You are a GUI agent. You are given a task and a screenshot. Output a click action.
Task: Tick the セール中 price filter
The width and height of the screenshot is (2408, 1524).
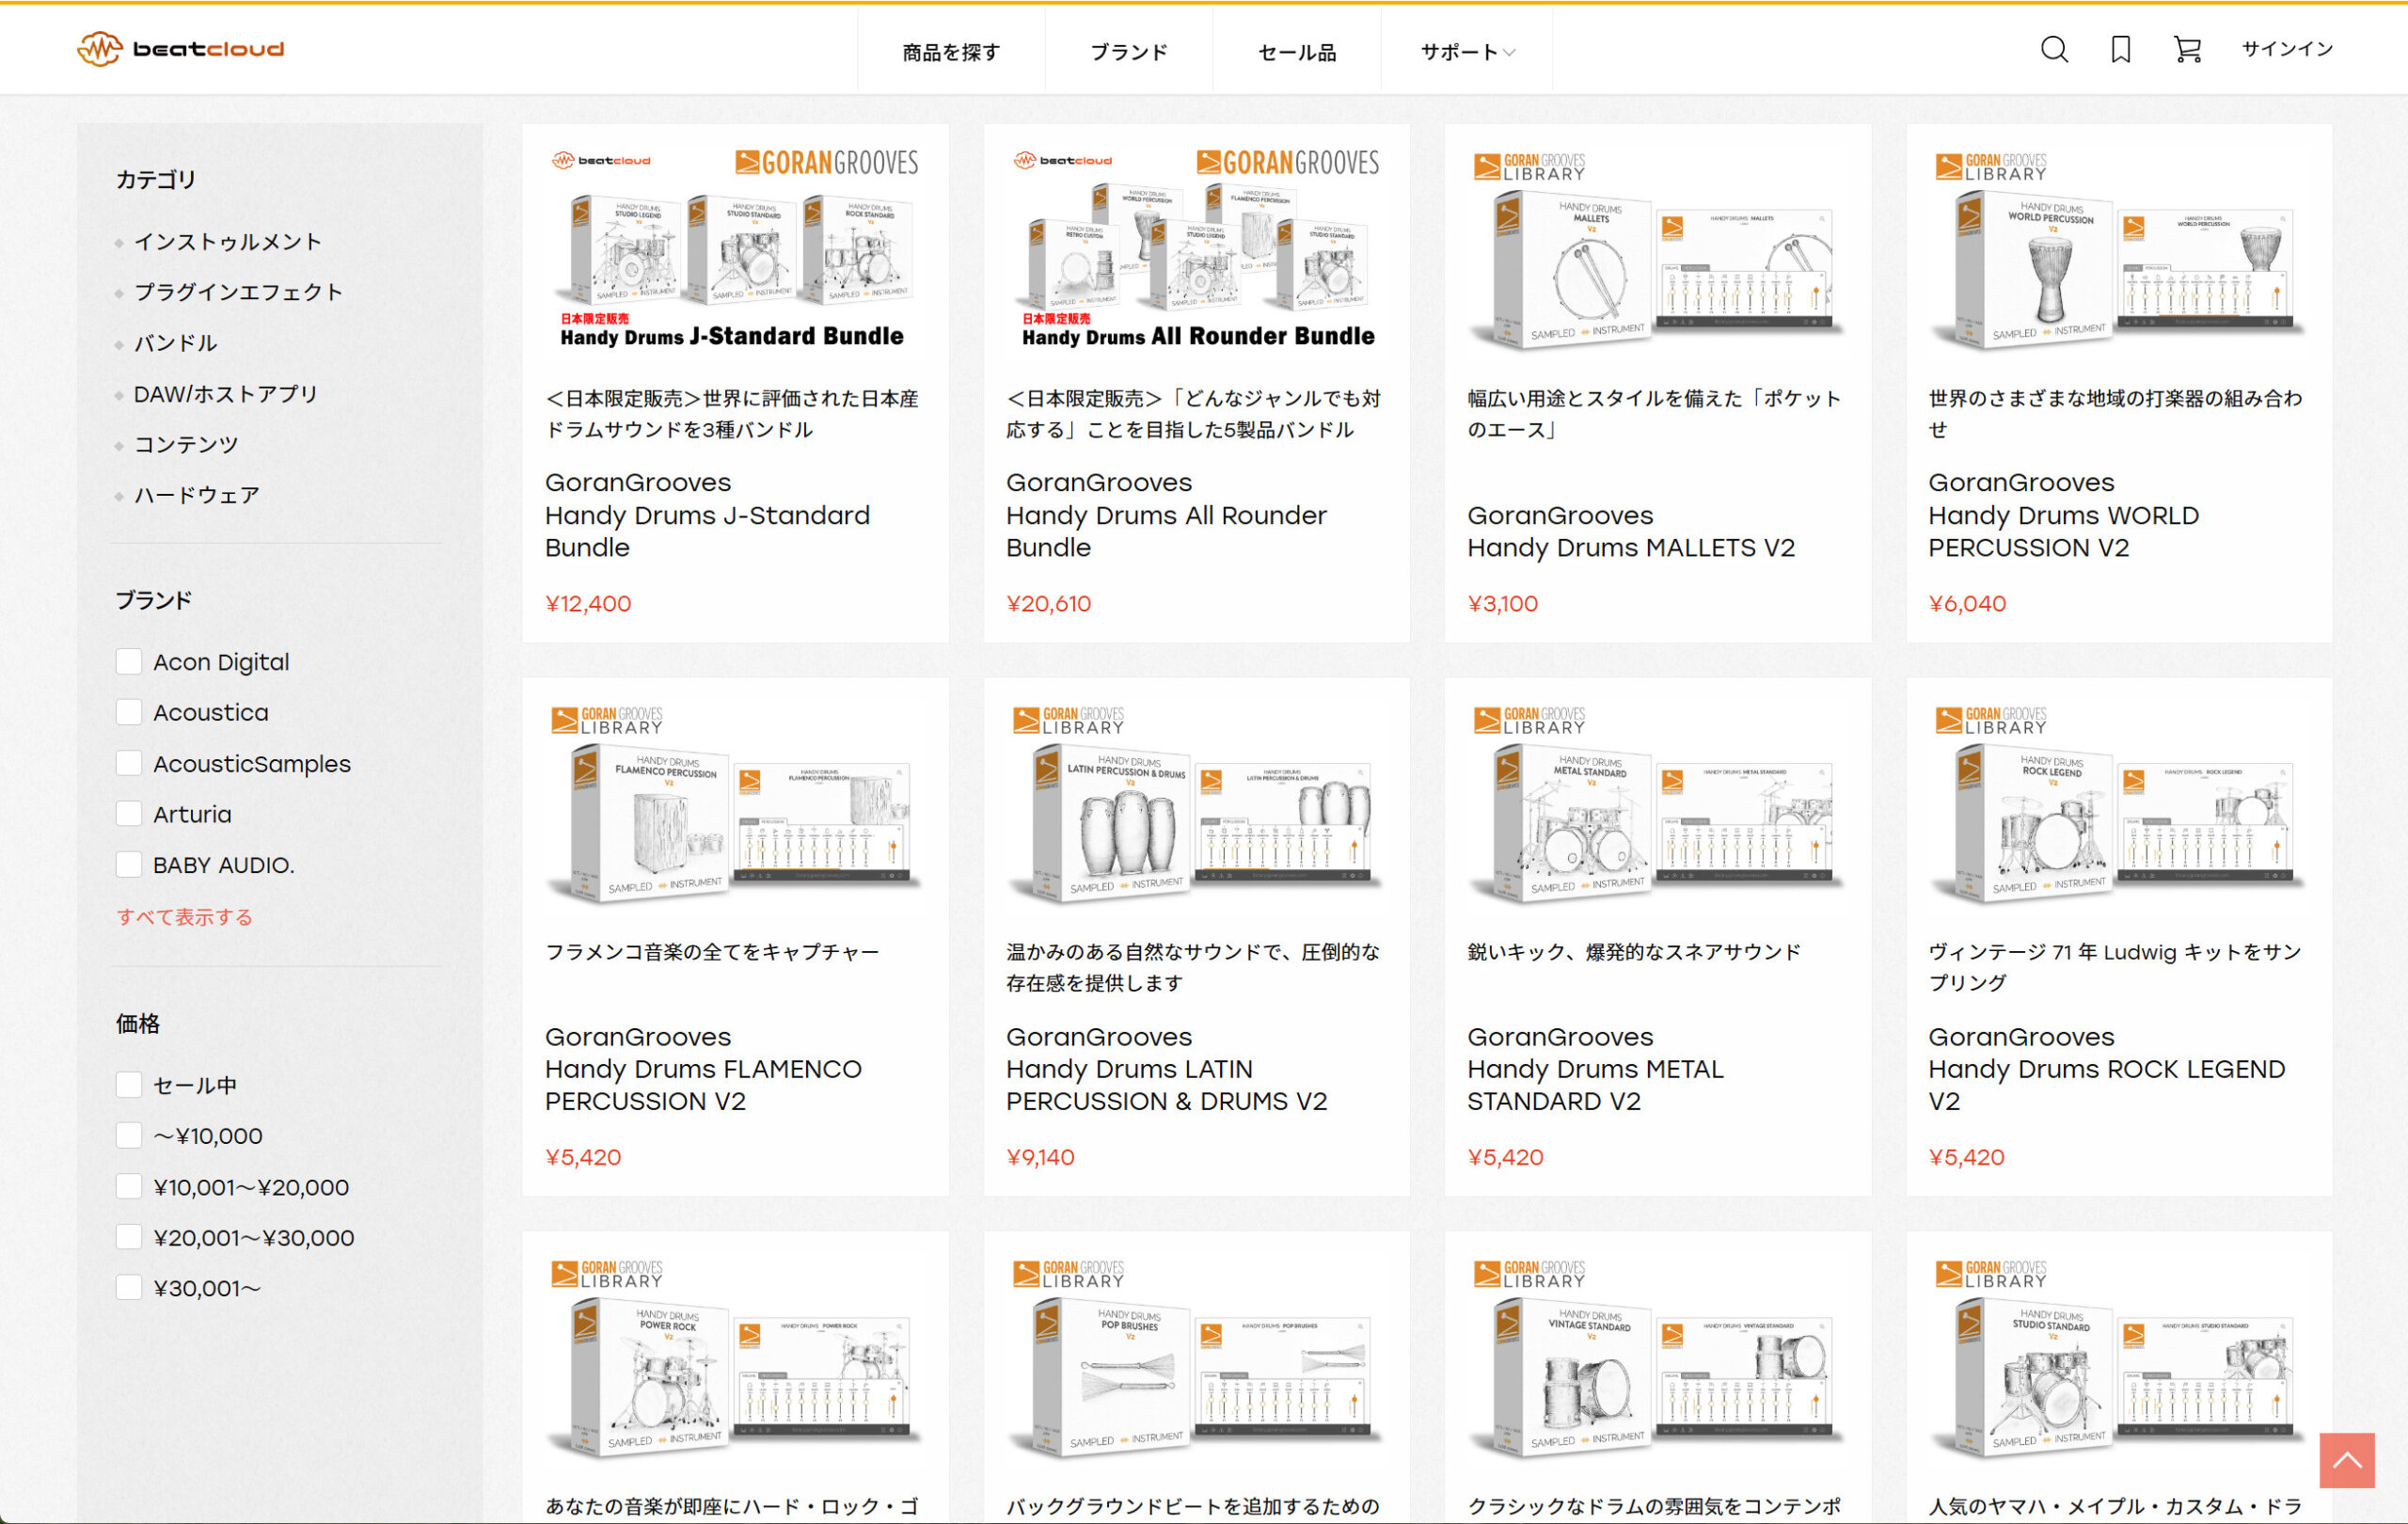pos(129,1085)
